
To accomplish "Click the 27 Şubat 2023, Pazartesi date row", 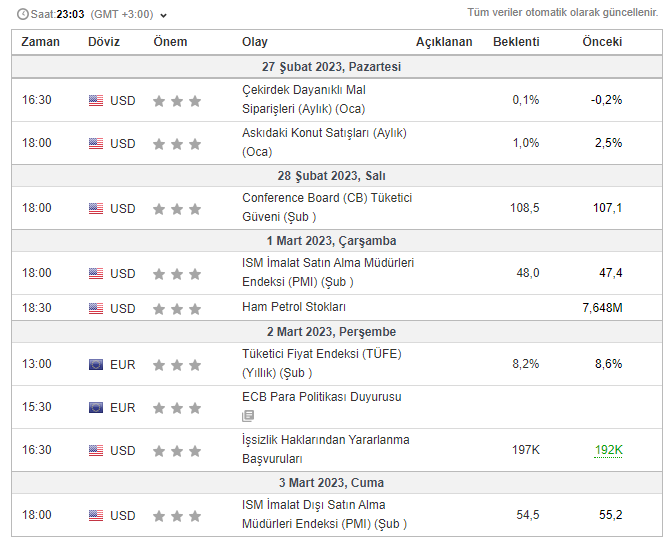I will [331, 67].
